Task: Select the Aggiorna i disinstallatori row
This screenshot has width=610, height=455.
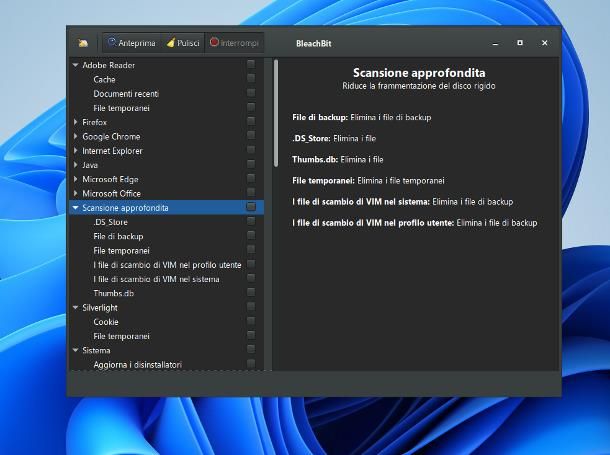Action: click(x=167, y=364)
